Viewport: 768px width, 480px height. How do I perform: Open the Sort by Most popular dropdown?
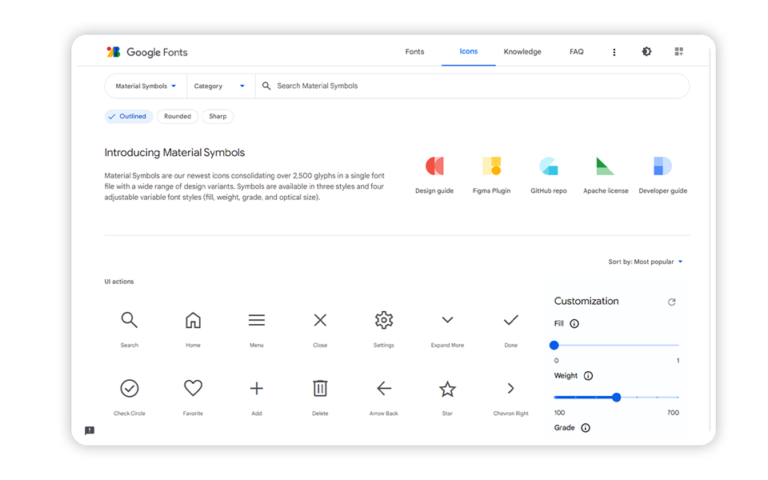click(645, 262)
